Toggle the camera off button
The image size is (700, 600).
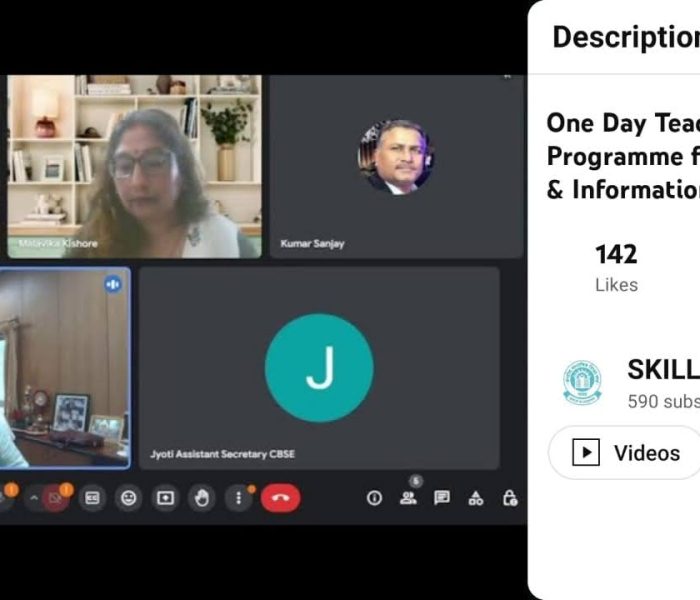(x=55, y=497)
